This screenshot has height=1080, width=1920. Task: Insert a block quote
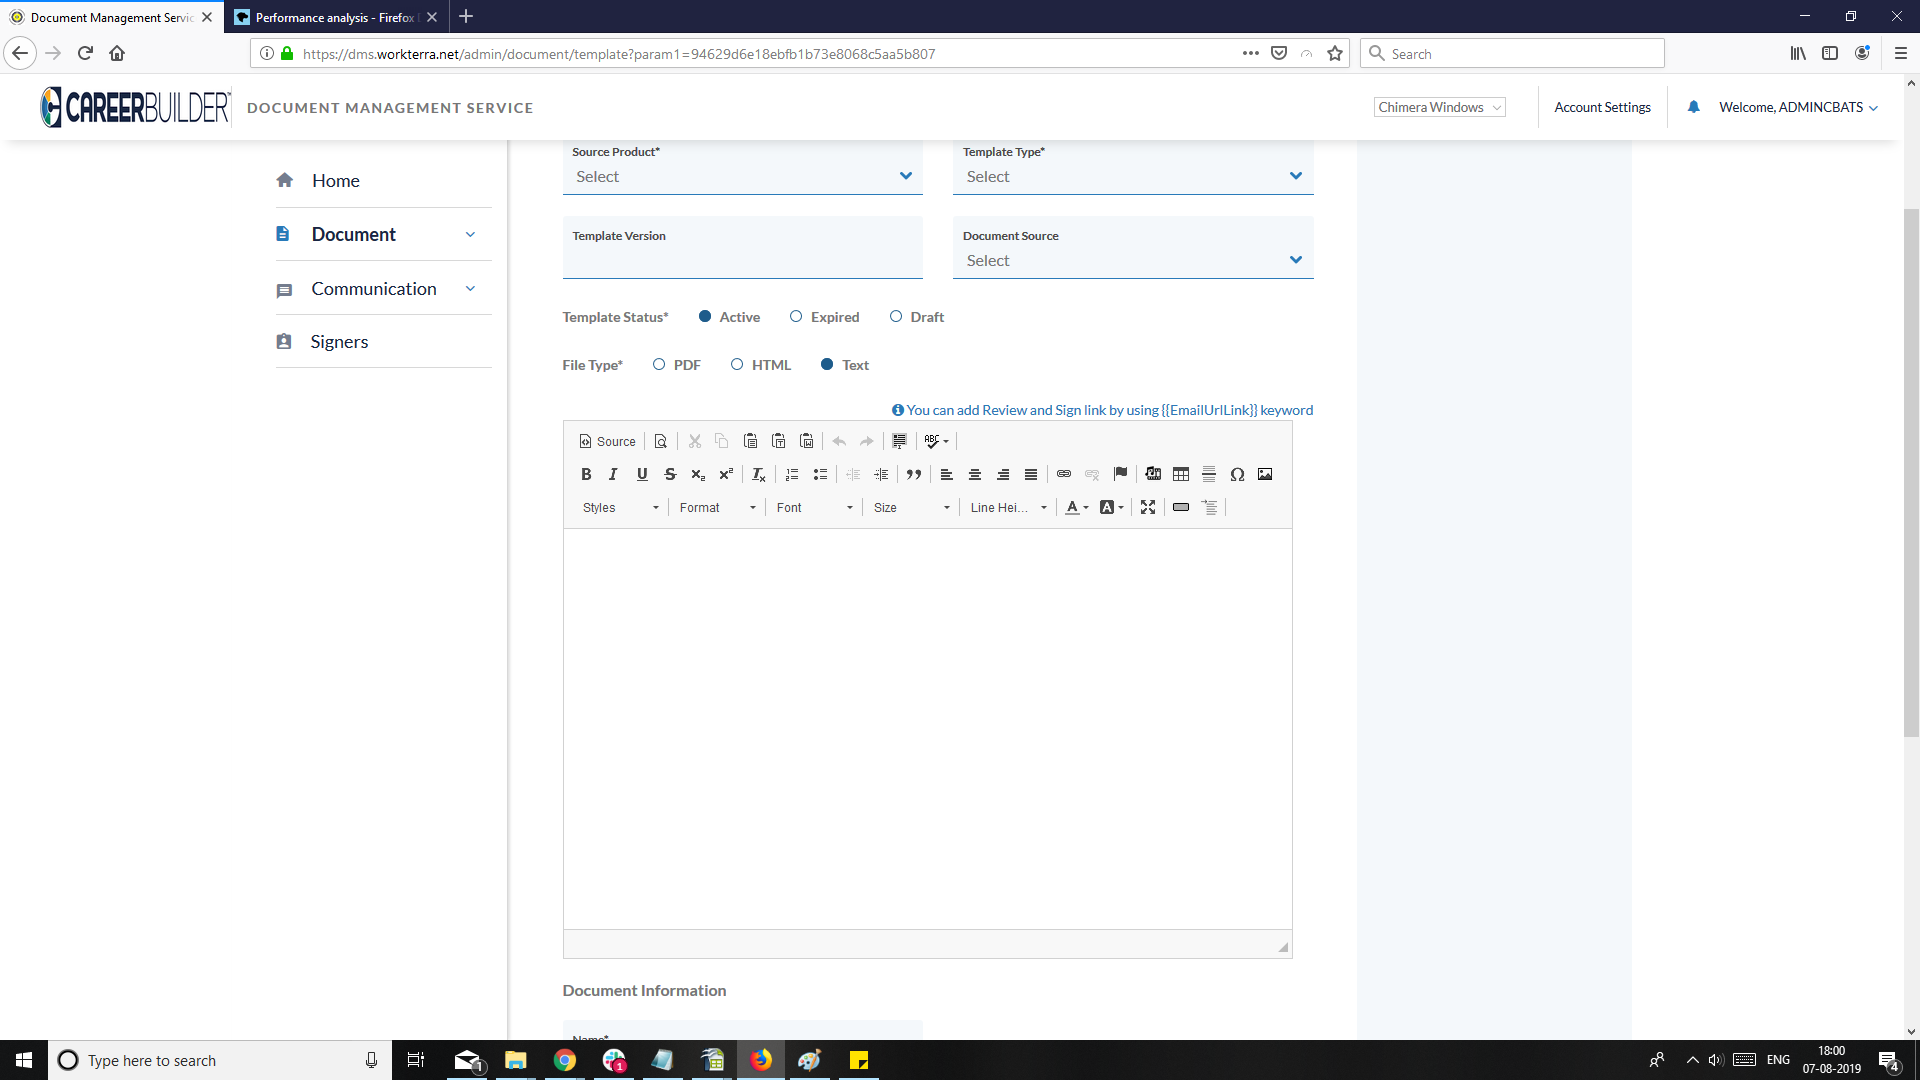point(914,475)
